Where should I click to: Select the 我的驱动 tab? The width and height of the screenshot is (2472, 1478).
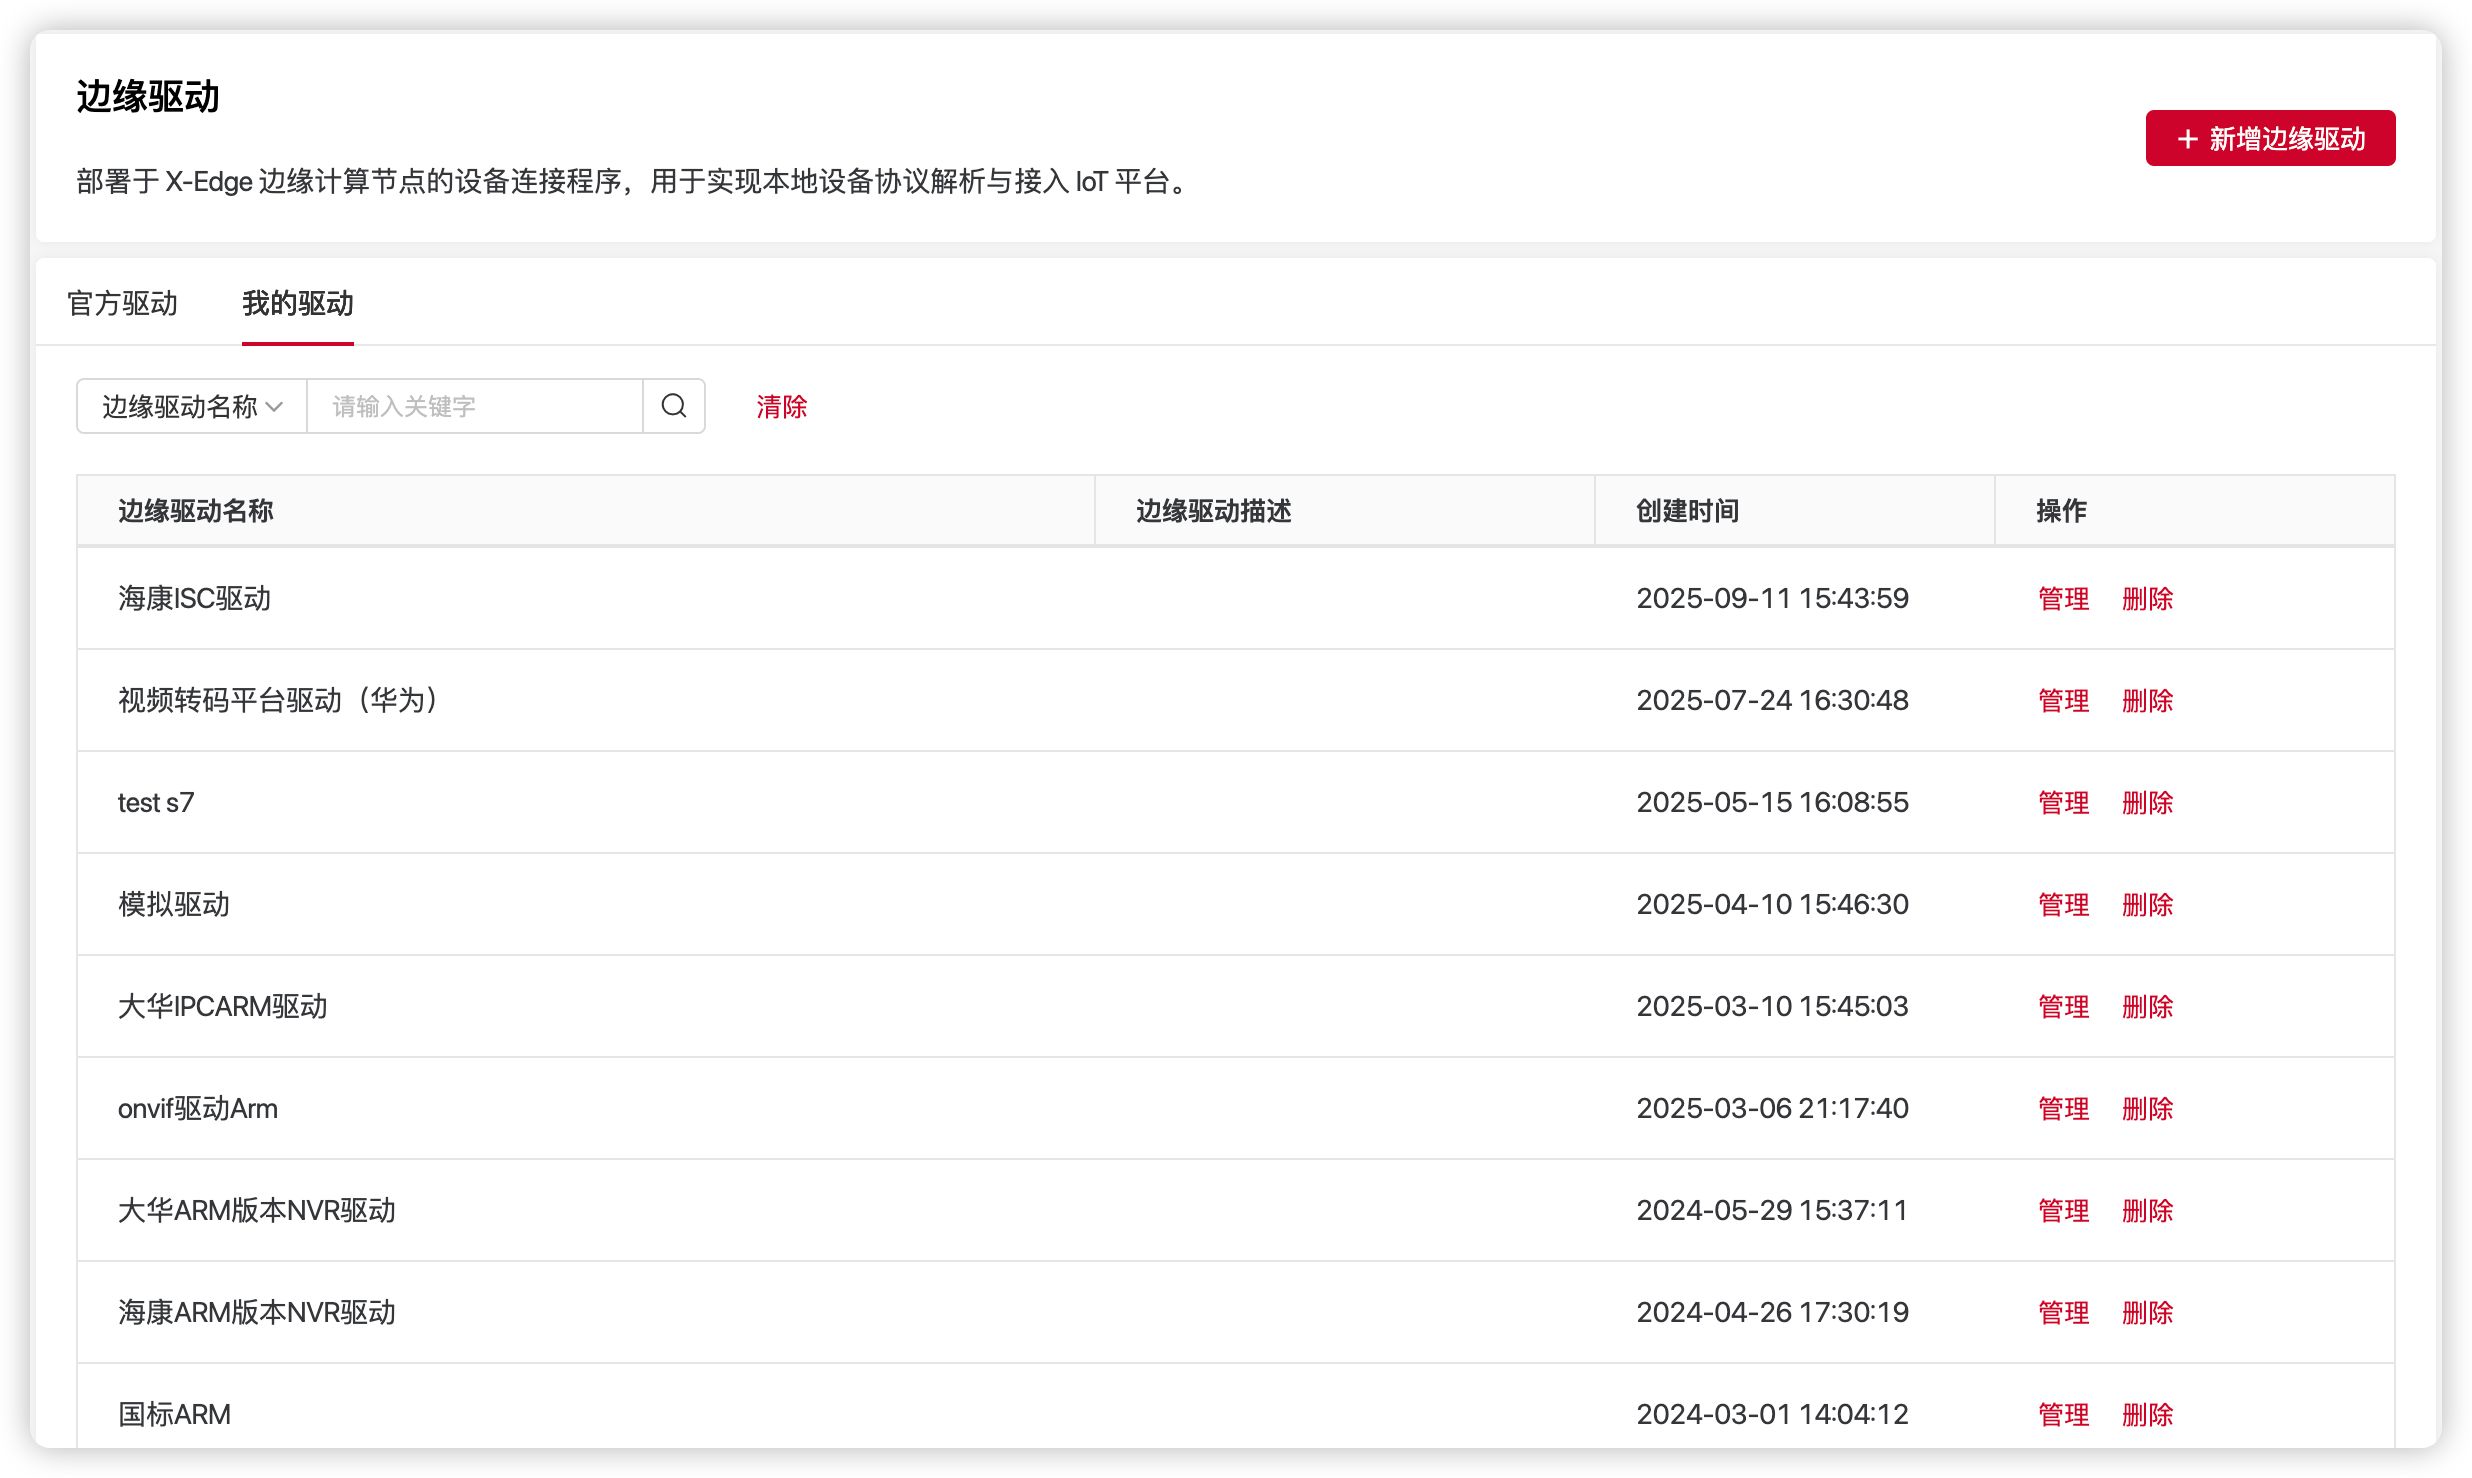pyautogui.click(x=297, y=303)
